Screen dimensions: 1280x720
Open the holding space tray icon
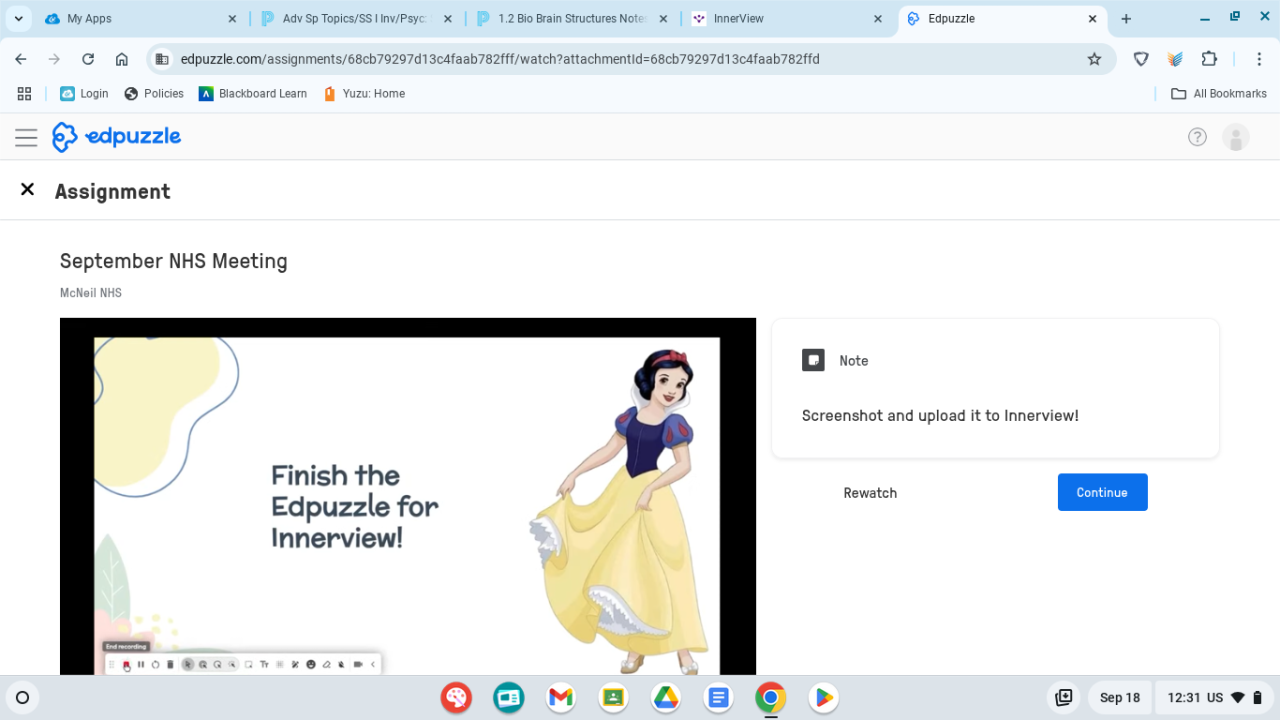1064,697
